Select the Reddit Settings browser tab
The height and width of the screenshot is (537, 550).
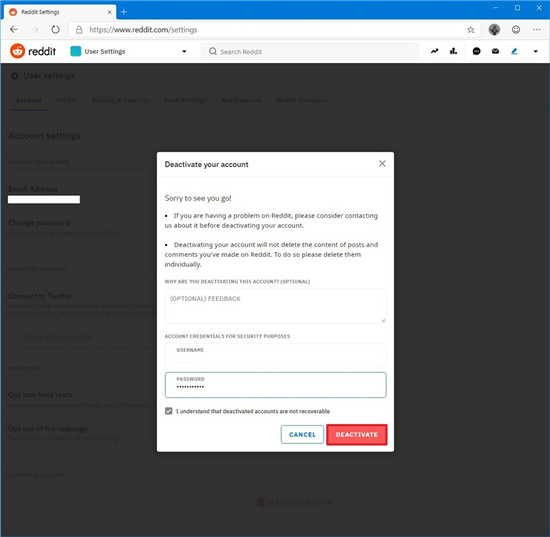pyautogui.click(x=60, y=12)
